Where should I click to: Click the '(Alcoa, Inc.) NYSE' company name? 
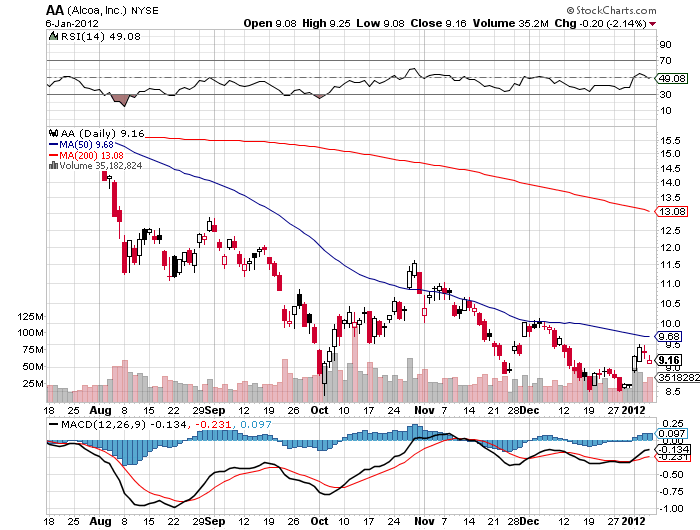click(112, 10)
